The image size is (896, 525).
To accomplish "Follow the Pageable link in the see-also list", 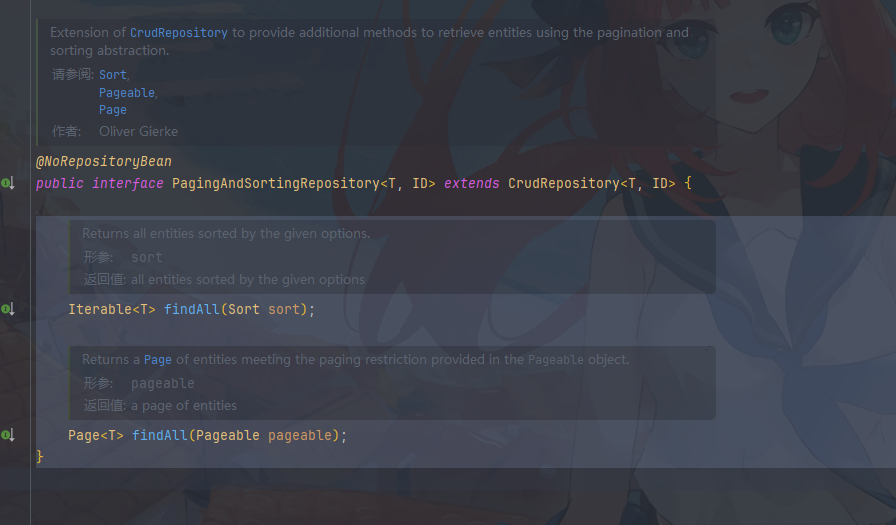I will point(126,93).
